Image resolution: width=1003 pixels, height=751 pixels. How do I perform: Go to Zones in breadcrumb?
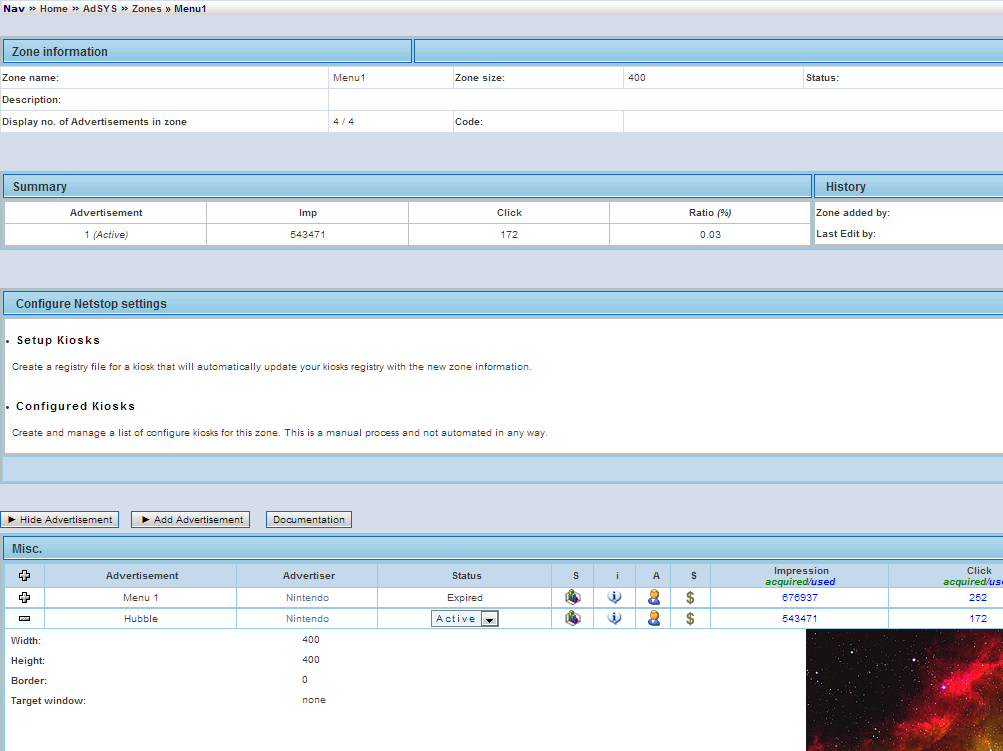[146, 8]
